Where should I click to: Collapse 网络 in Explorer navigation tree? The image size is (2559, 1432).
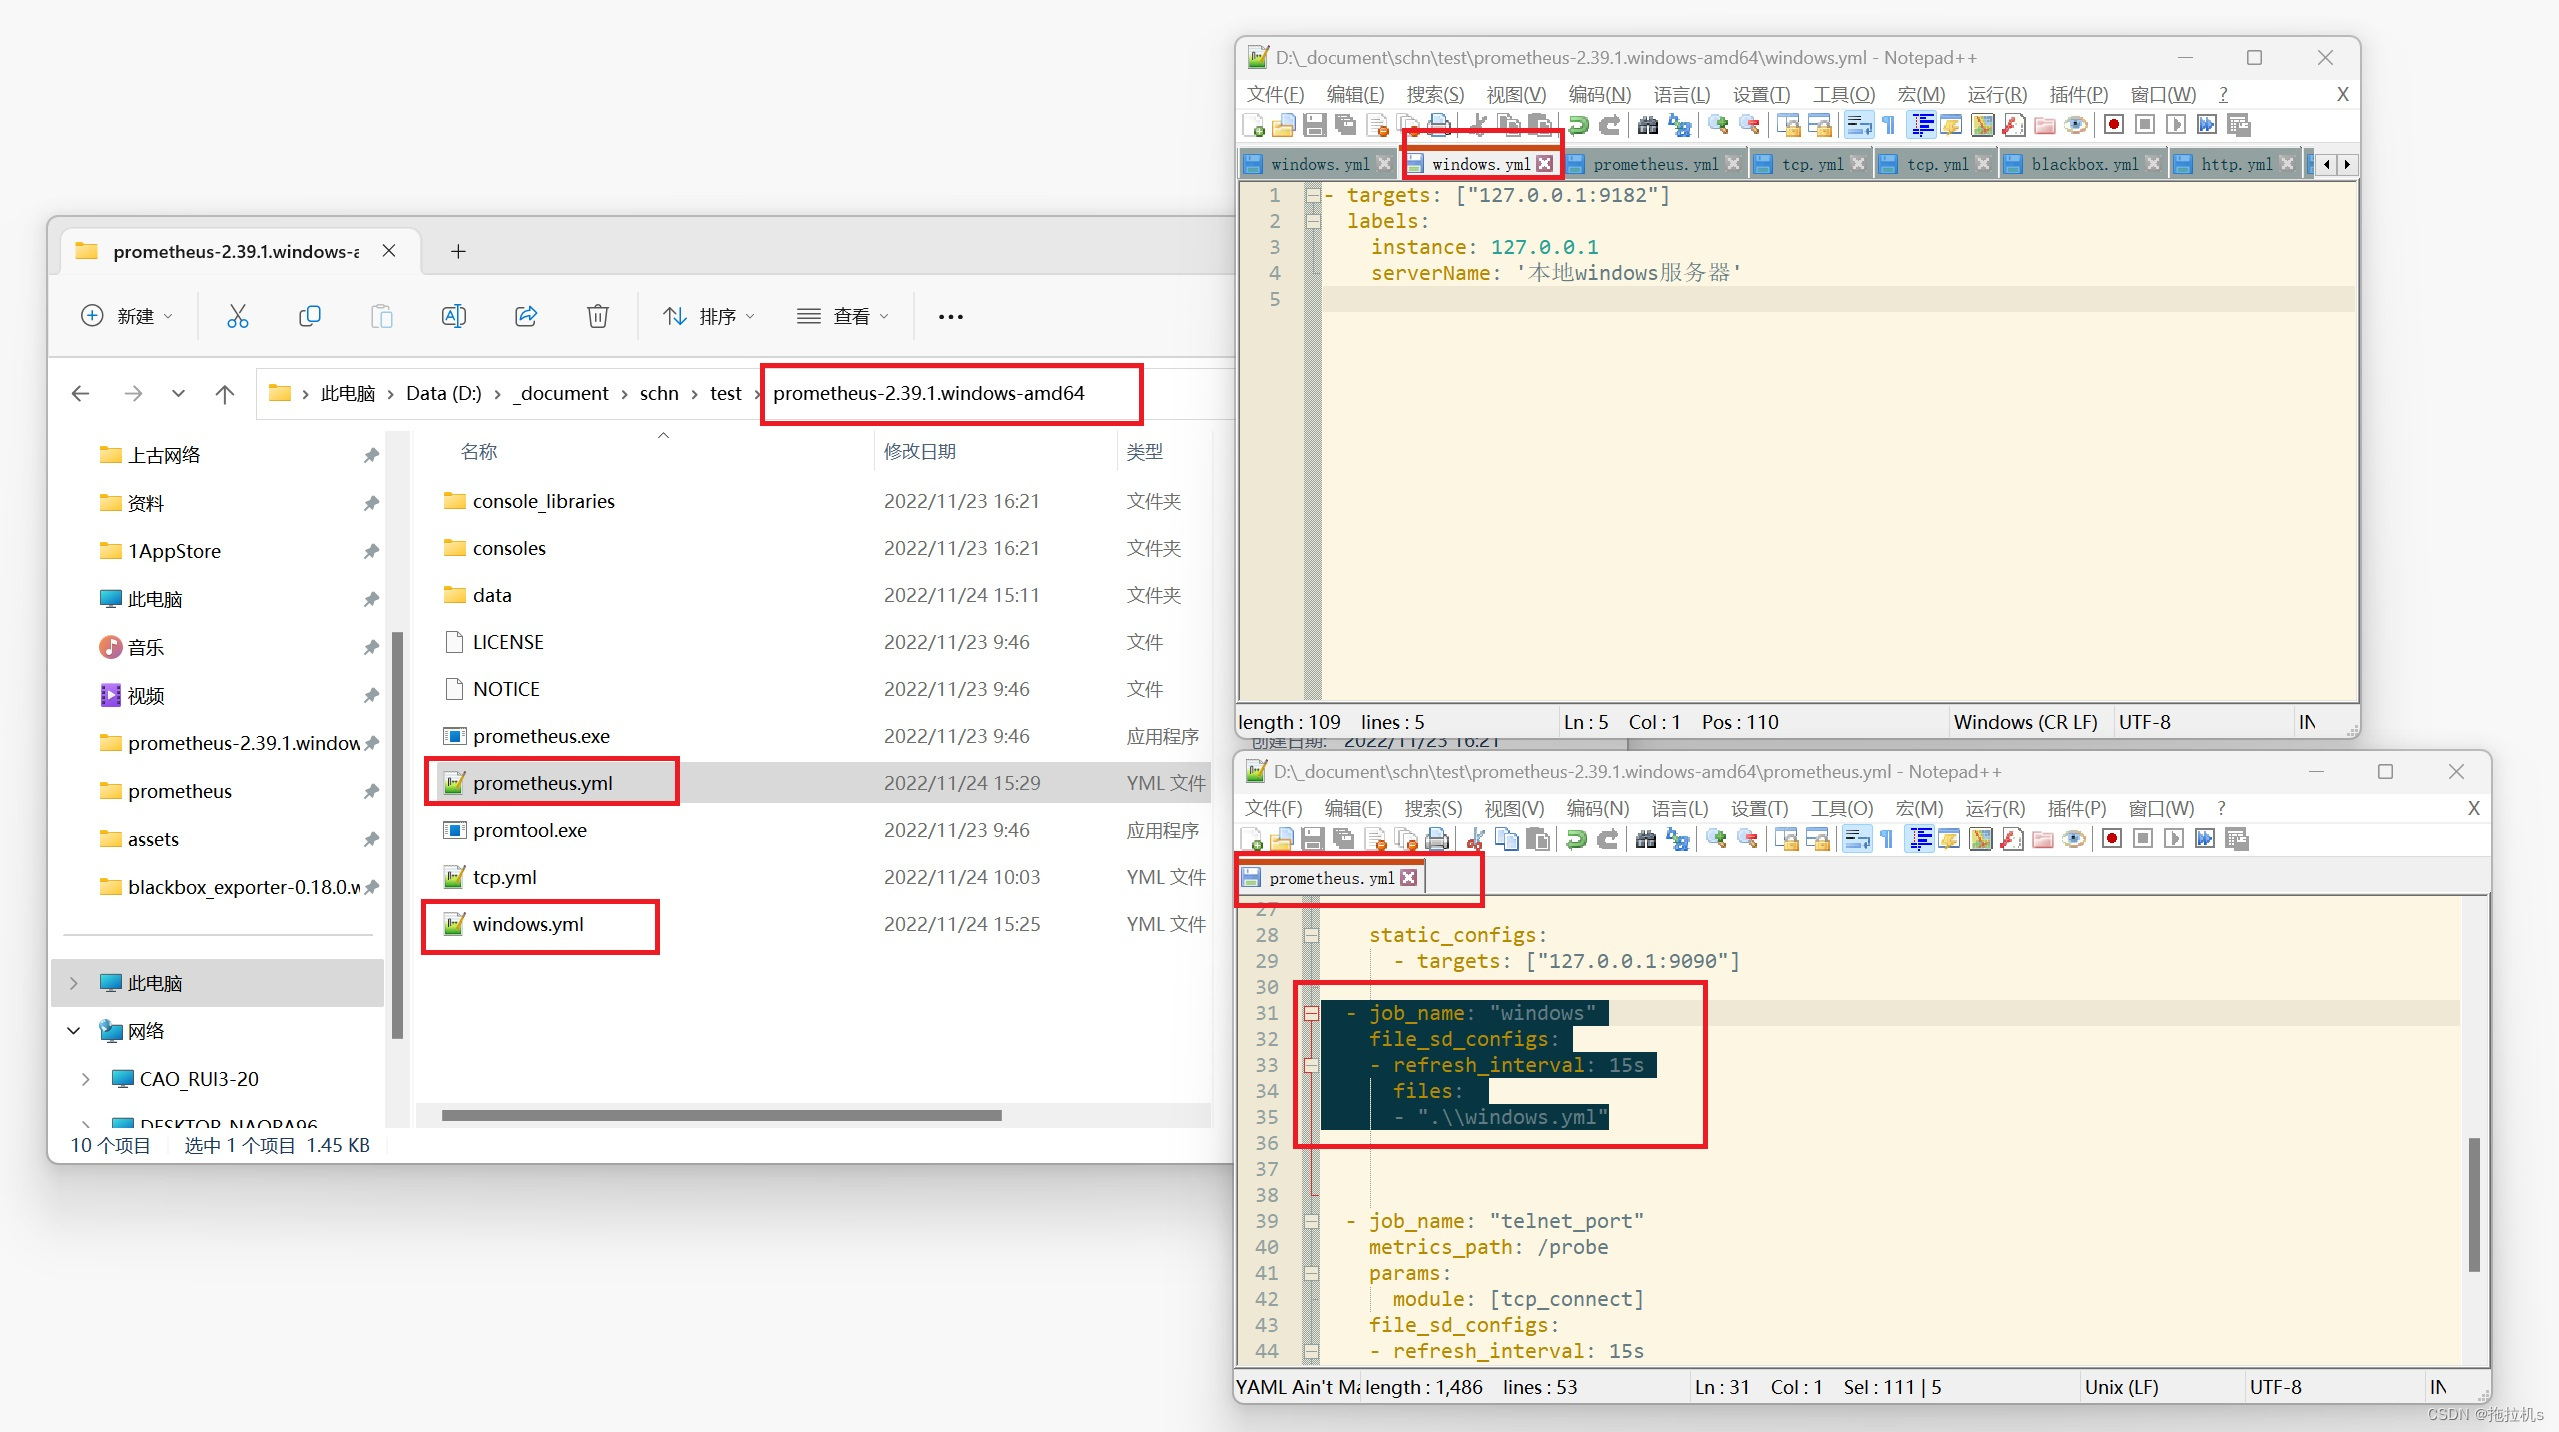(73, 1031)
